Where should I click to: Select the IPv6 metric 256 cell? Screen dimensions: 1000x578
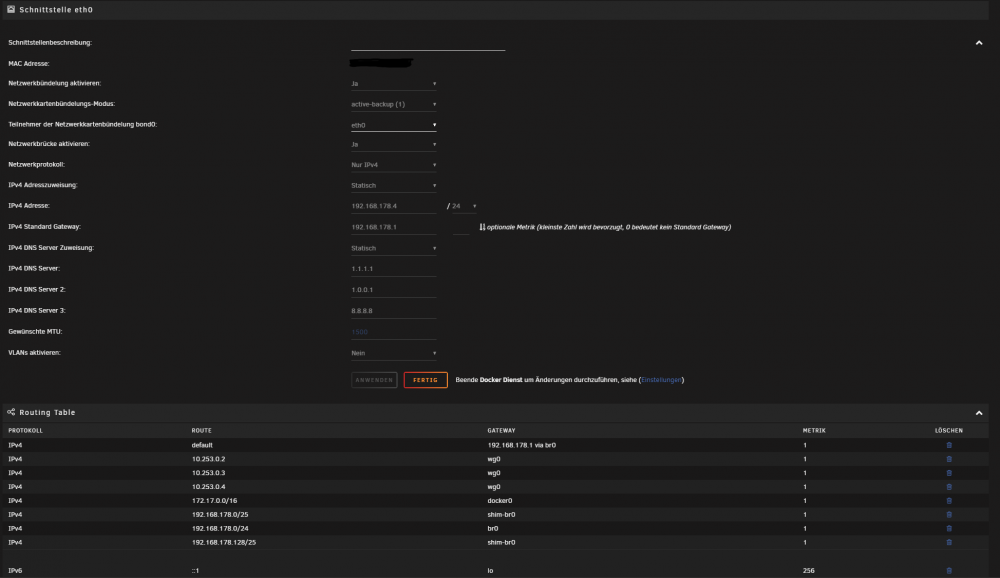[809, 571]
